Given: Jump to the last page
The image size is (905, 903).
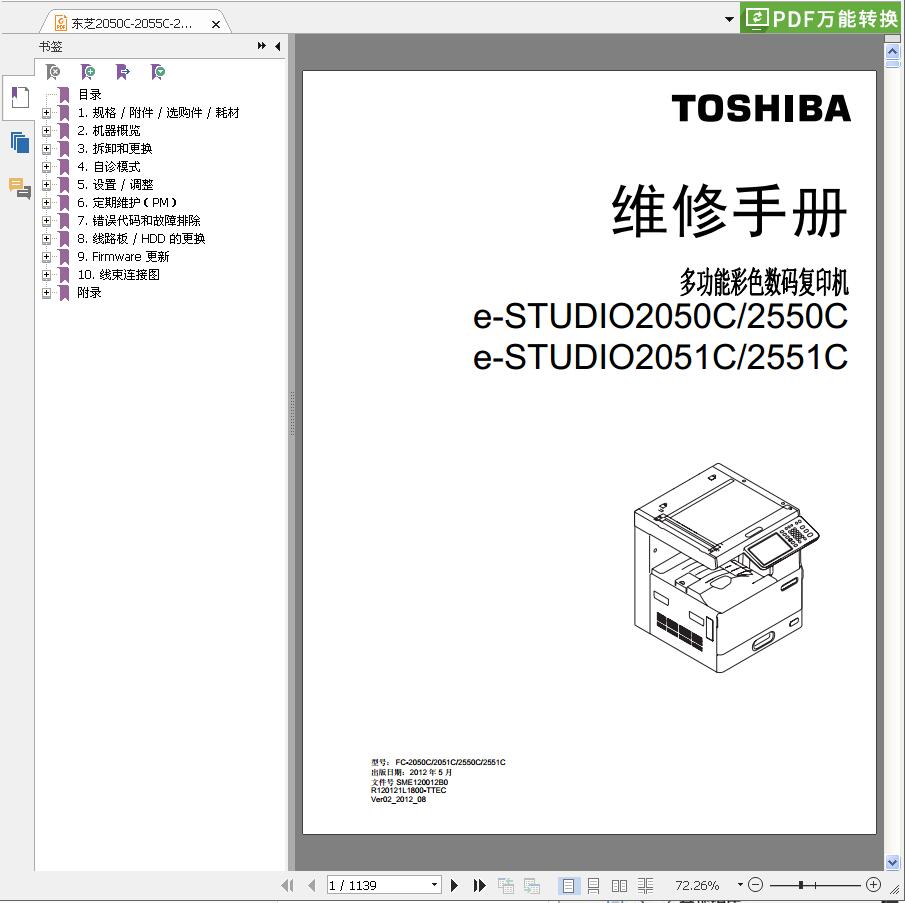Looking at the screenshot, I should pyautogui.click(x=479, y=885).
